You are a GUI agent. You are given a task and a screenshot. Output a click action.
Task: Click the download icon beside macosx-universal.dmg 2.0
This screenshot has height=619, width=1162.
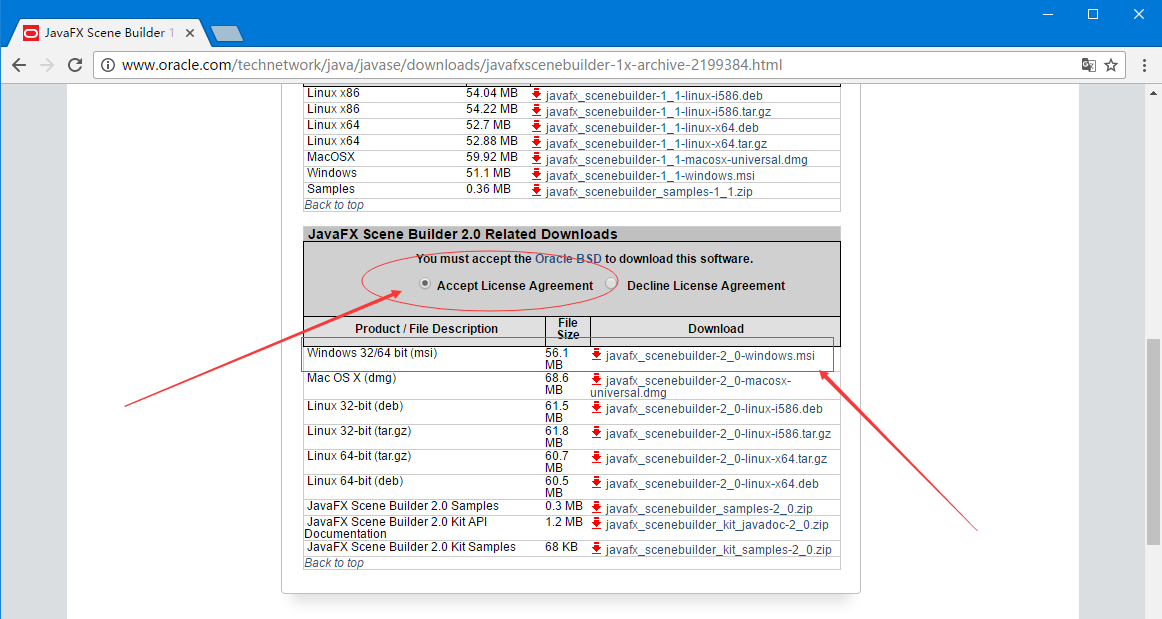point(597,380)
